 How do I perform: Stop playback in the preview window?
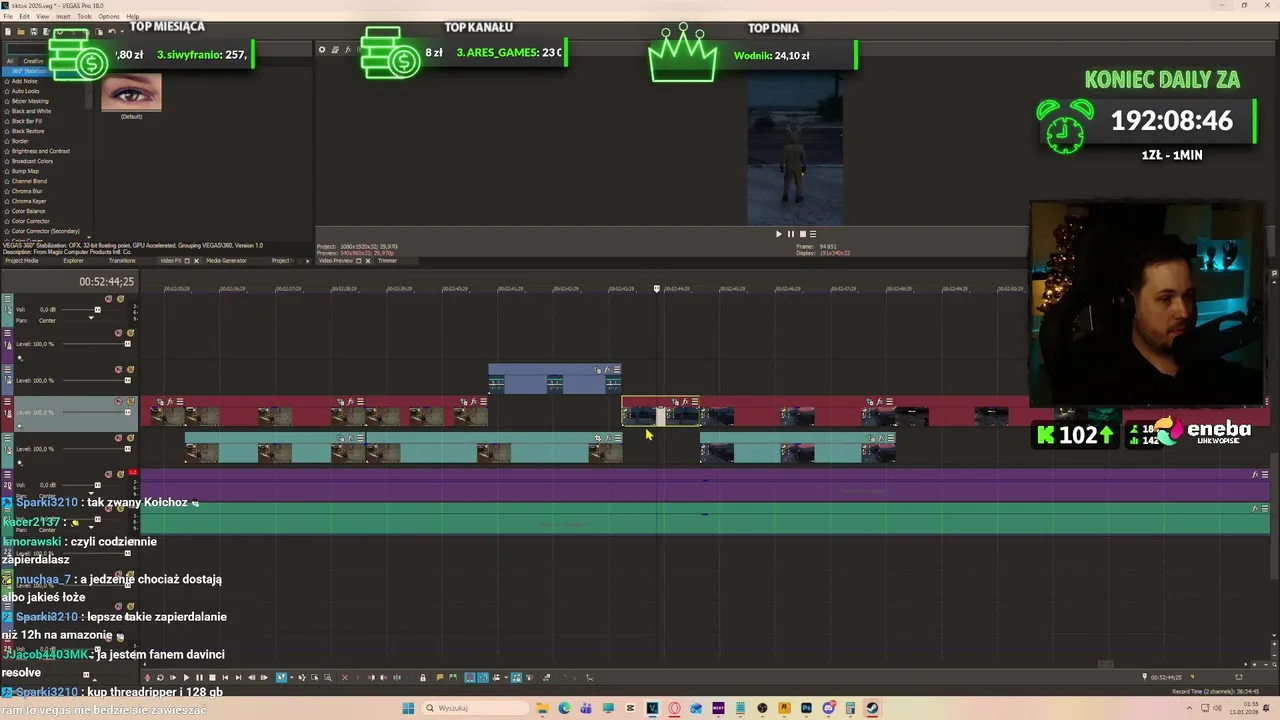click(x=801, y=234)
